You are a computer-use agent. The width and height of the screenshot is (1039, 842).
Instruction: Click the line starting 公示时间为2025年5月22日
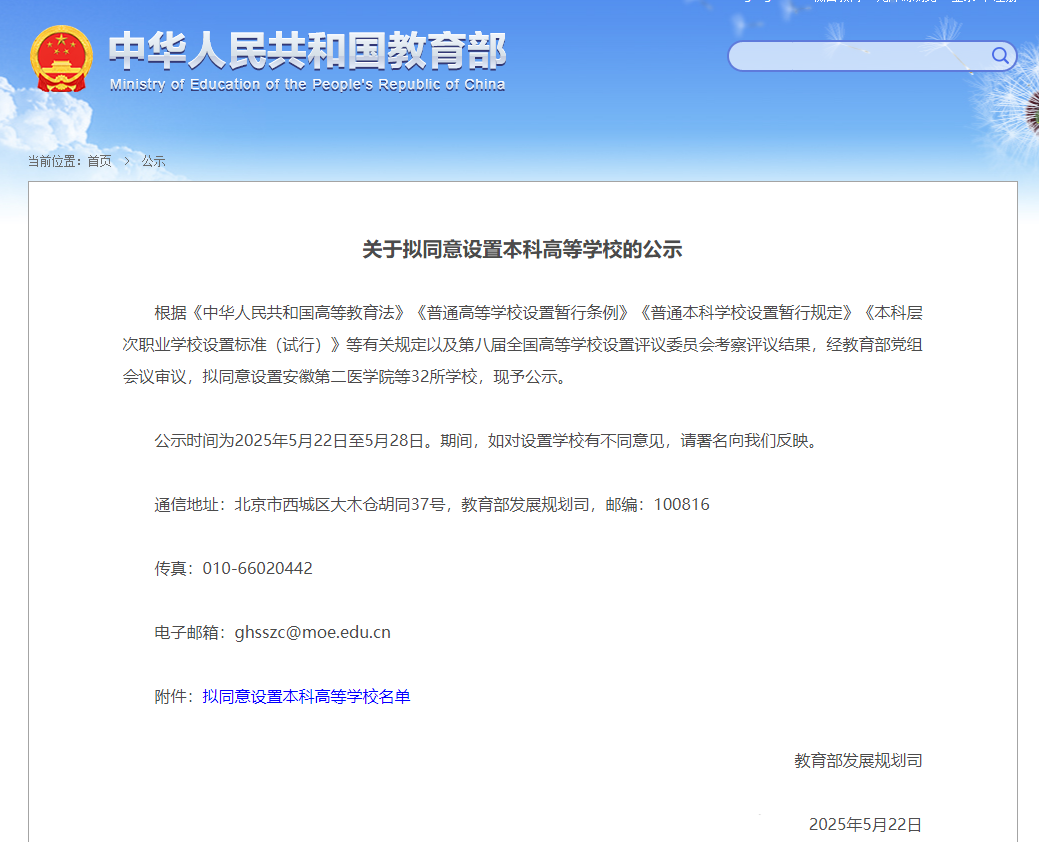pyautogui.click(x=488, y=441)
